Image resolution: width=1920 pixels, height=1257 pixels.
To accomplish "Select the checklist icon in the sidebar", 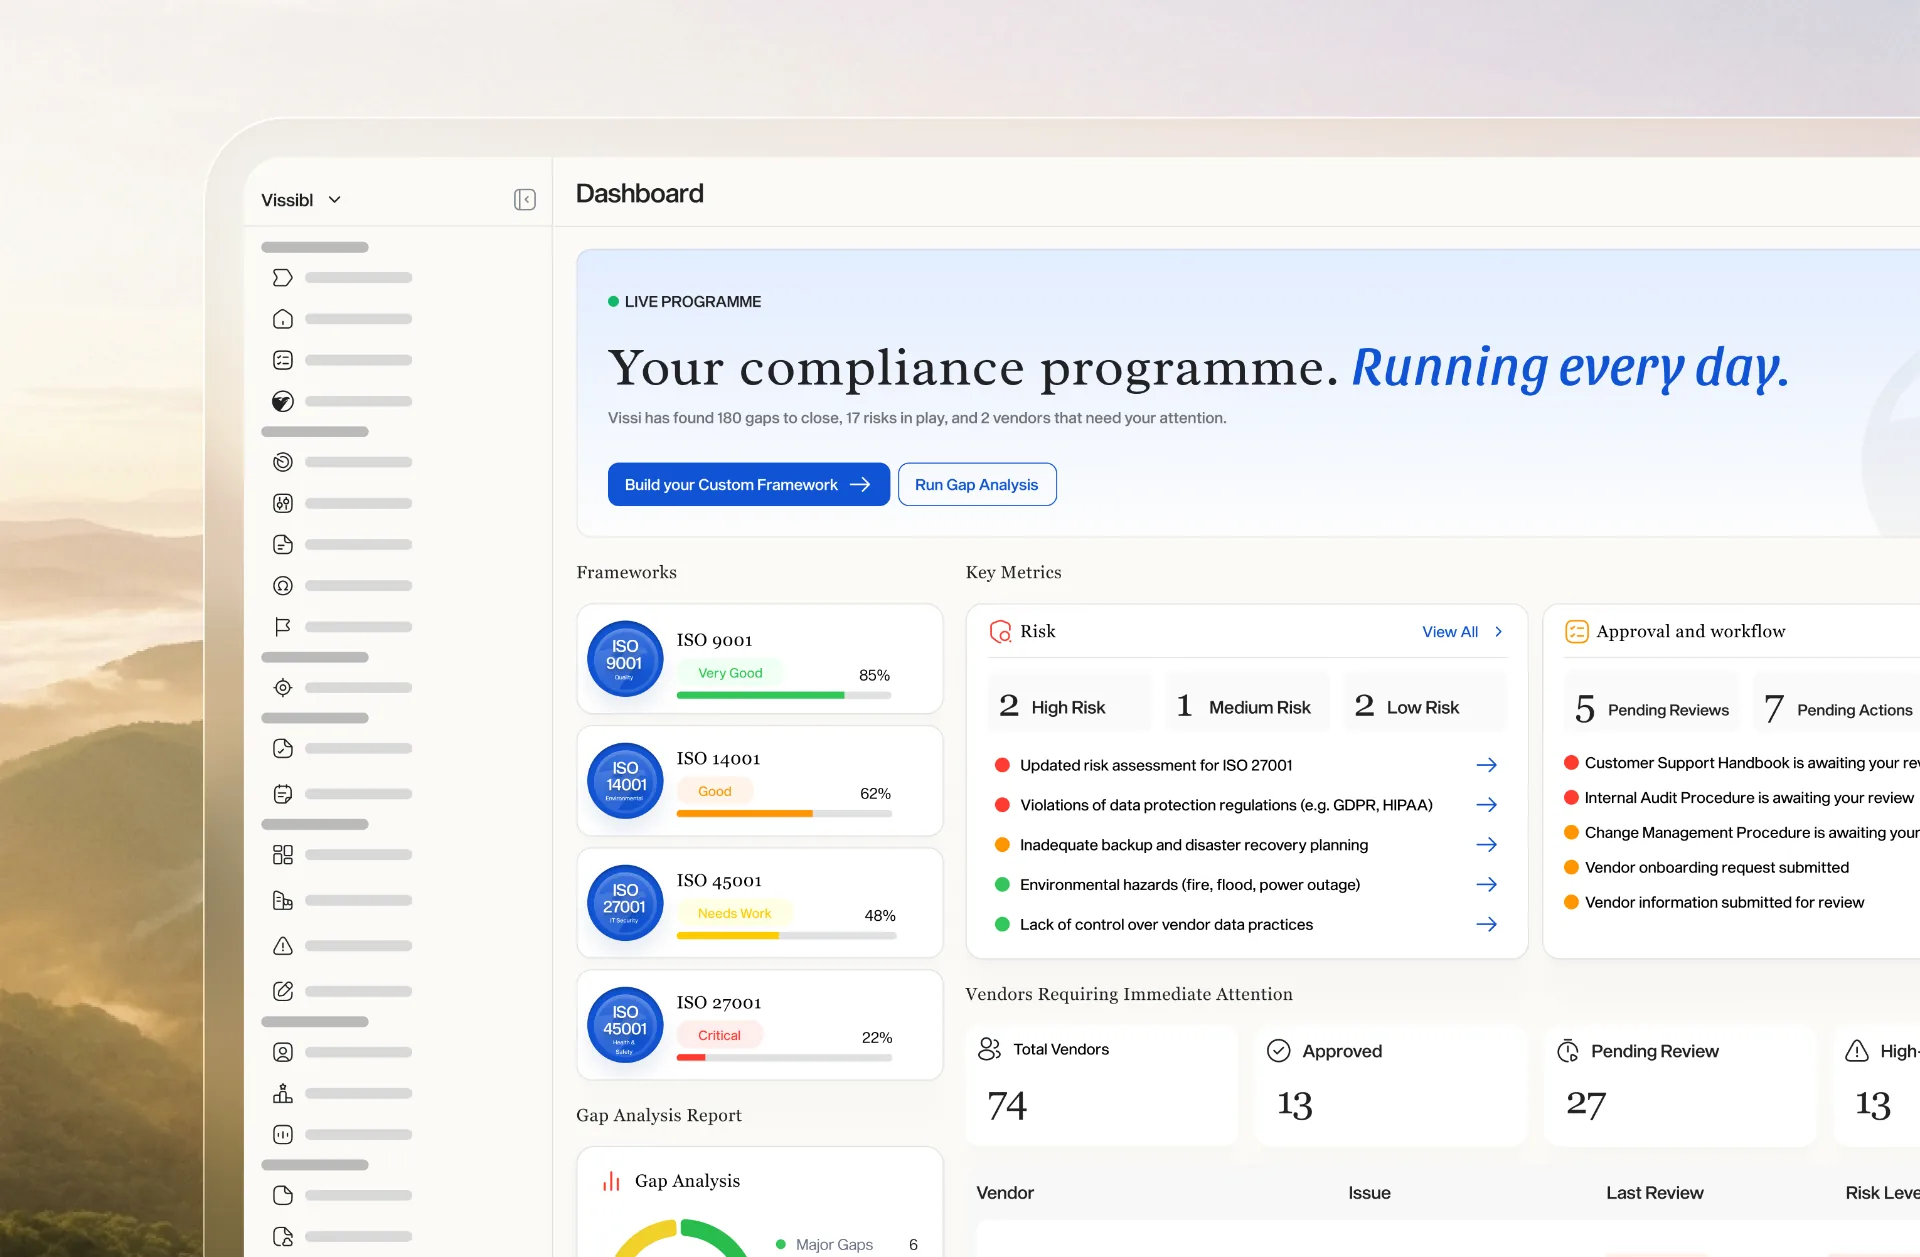I will [x=283, y=360].
